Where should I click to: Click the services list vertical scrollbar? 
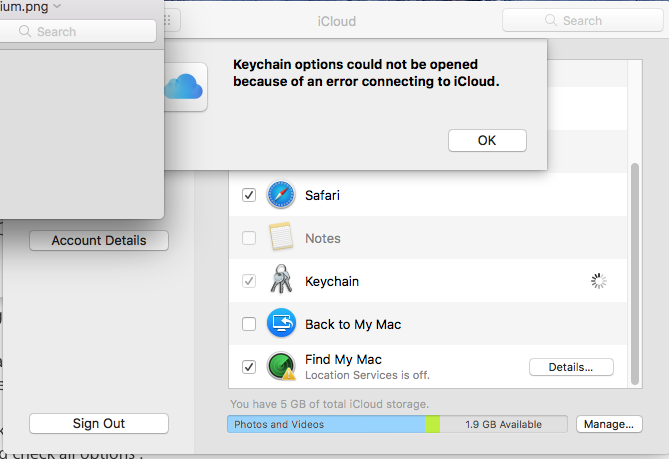(x=635, y=274)
